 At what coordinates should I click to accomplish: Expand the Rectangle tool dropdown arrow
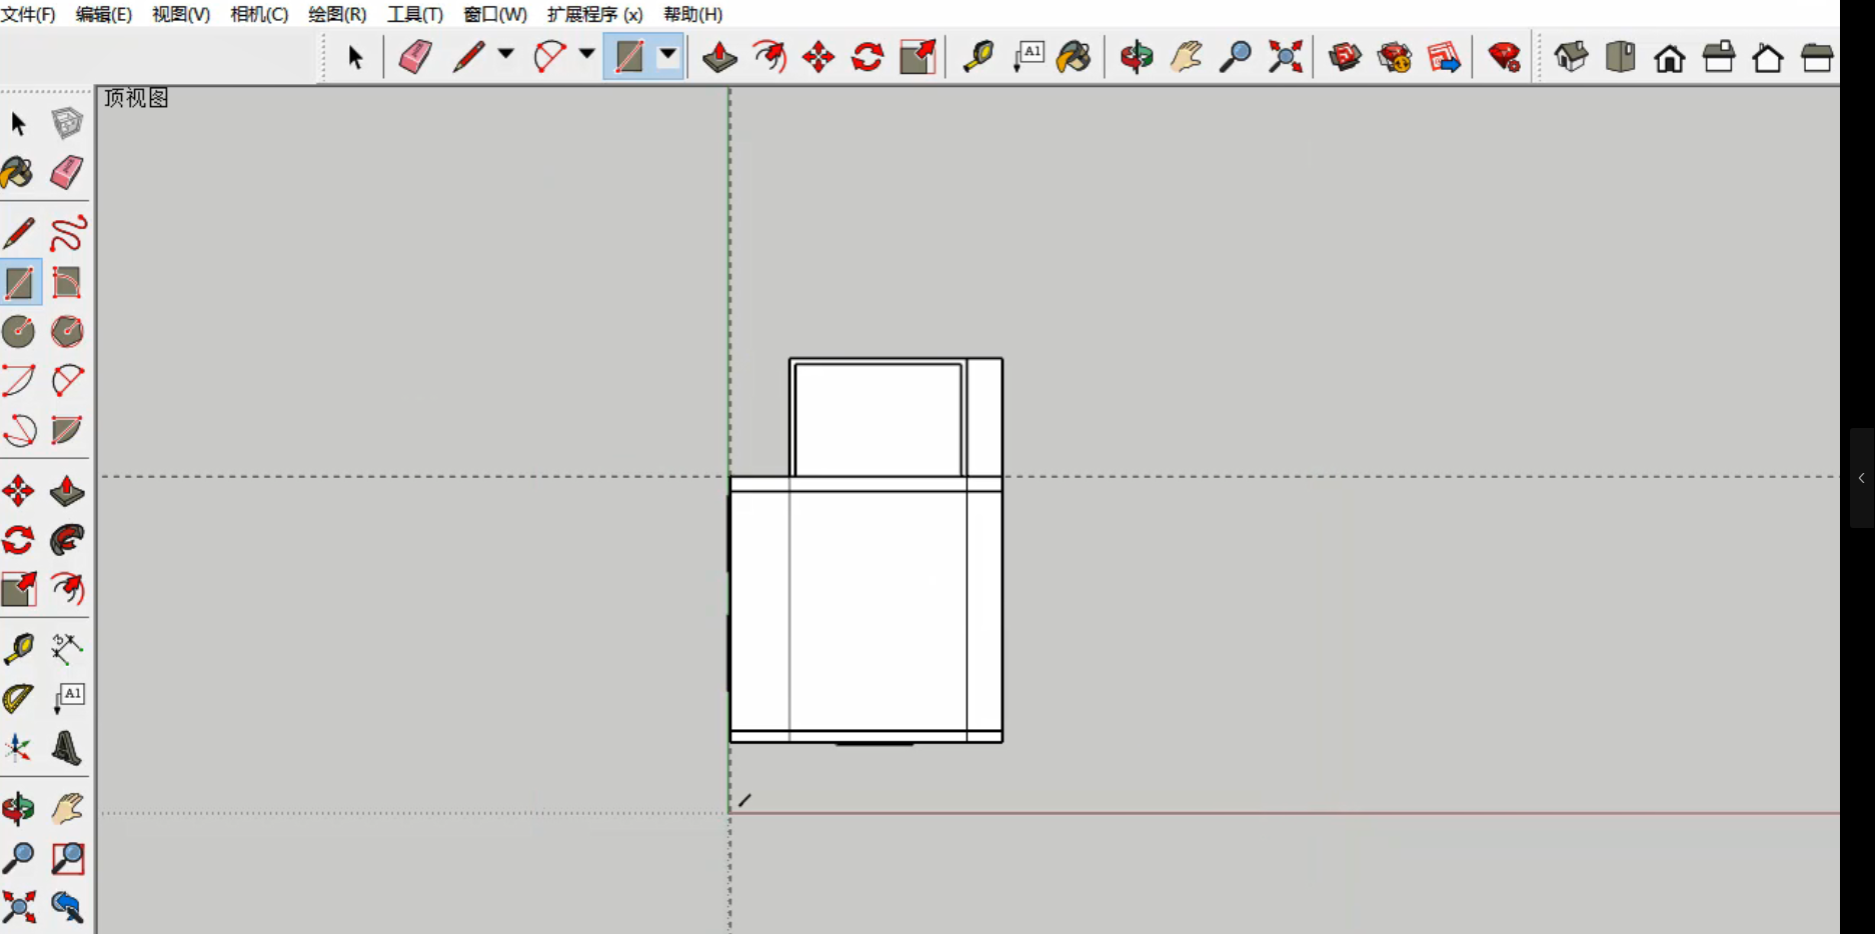pos(668,55)
